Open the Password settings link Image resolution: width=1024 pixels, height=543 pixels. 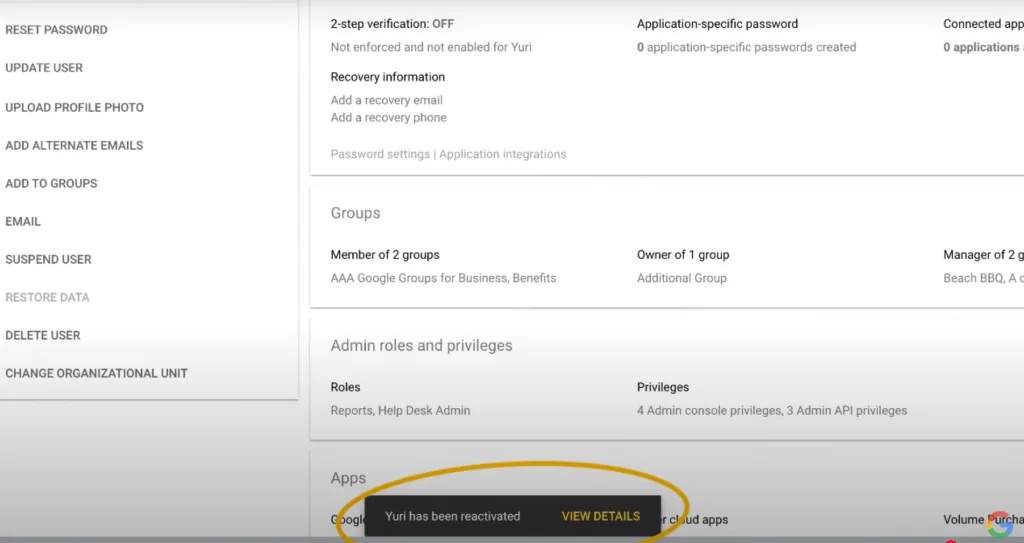(380, 154)
